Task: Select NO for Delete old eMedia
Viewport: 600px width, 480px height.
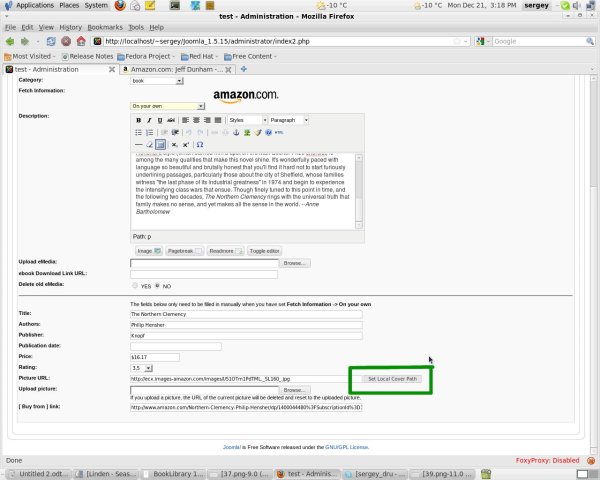Action: [x=157, y=286]
